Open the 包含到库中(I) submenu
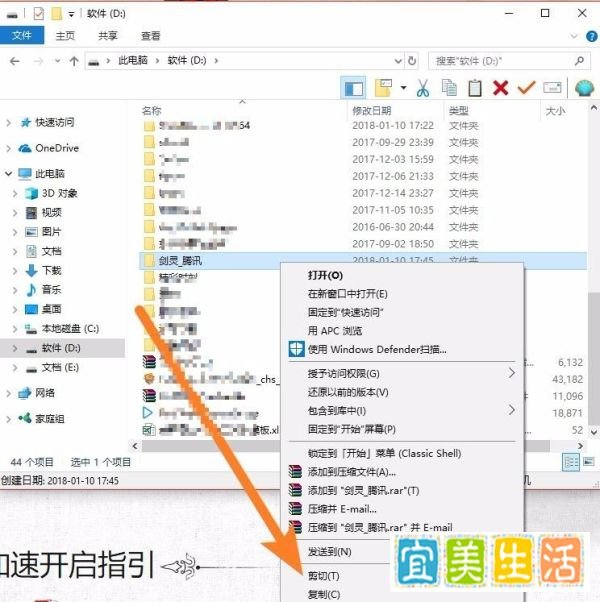 coord(337,411)
